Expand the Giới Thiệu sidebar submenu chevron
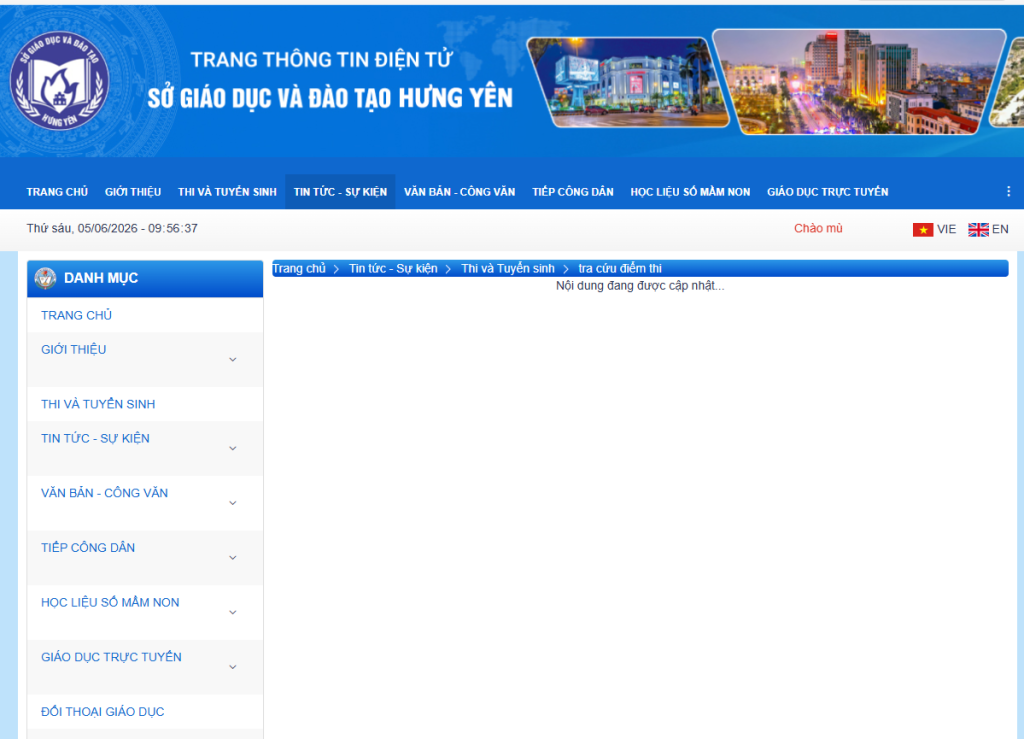Viewport: 1024px width, 739px height. tap(232, 360)
